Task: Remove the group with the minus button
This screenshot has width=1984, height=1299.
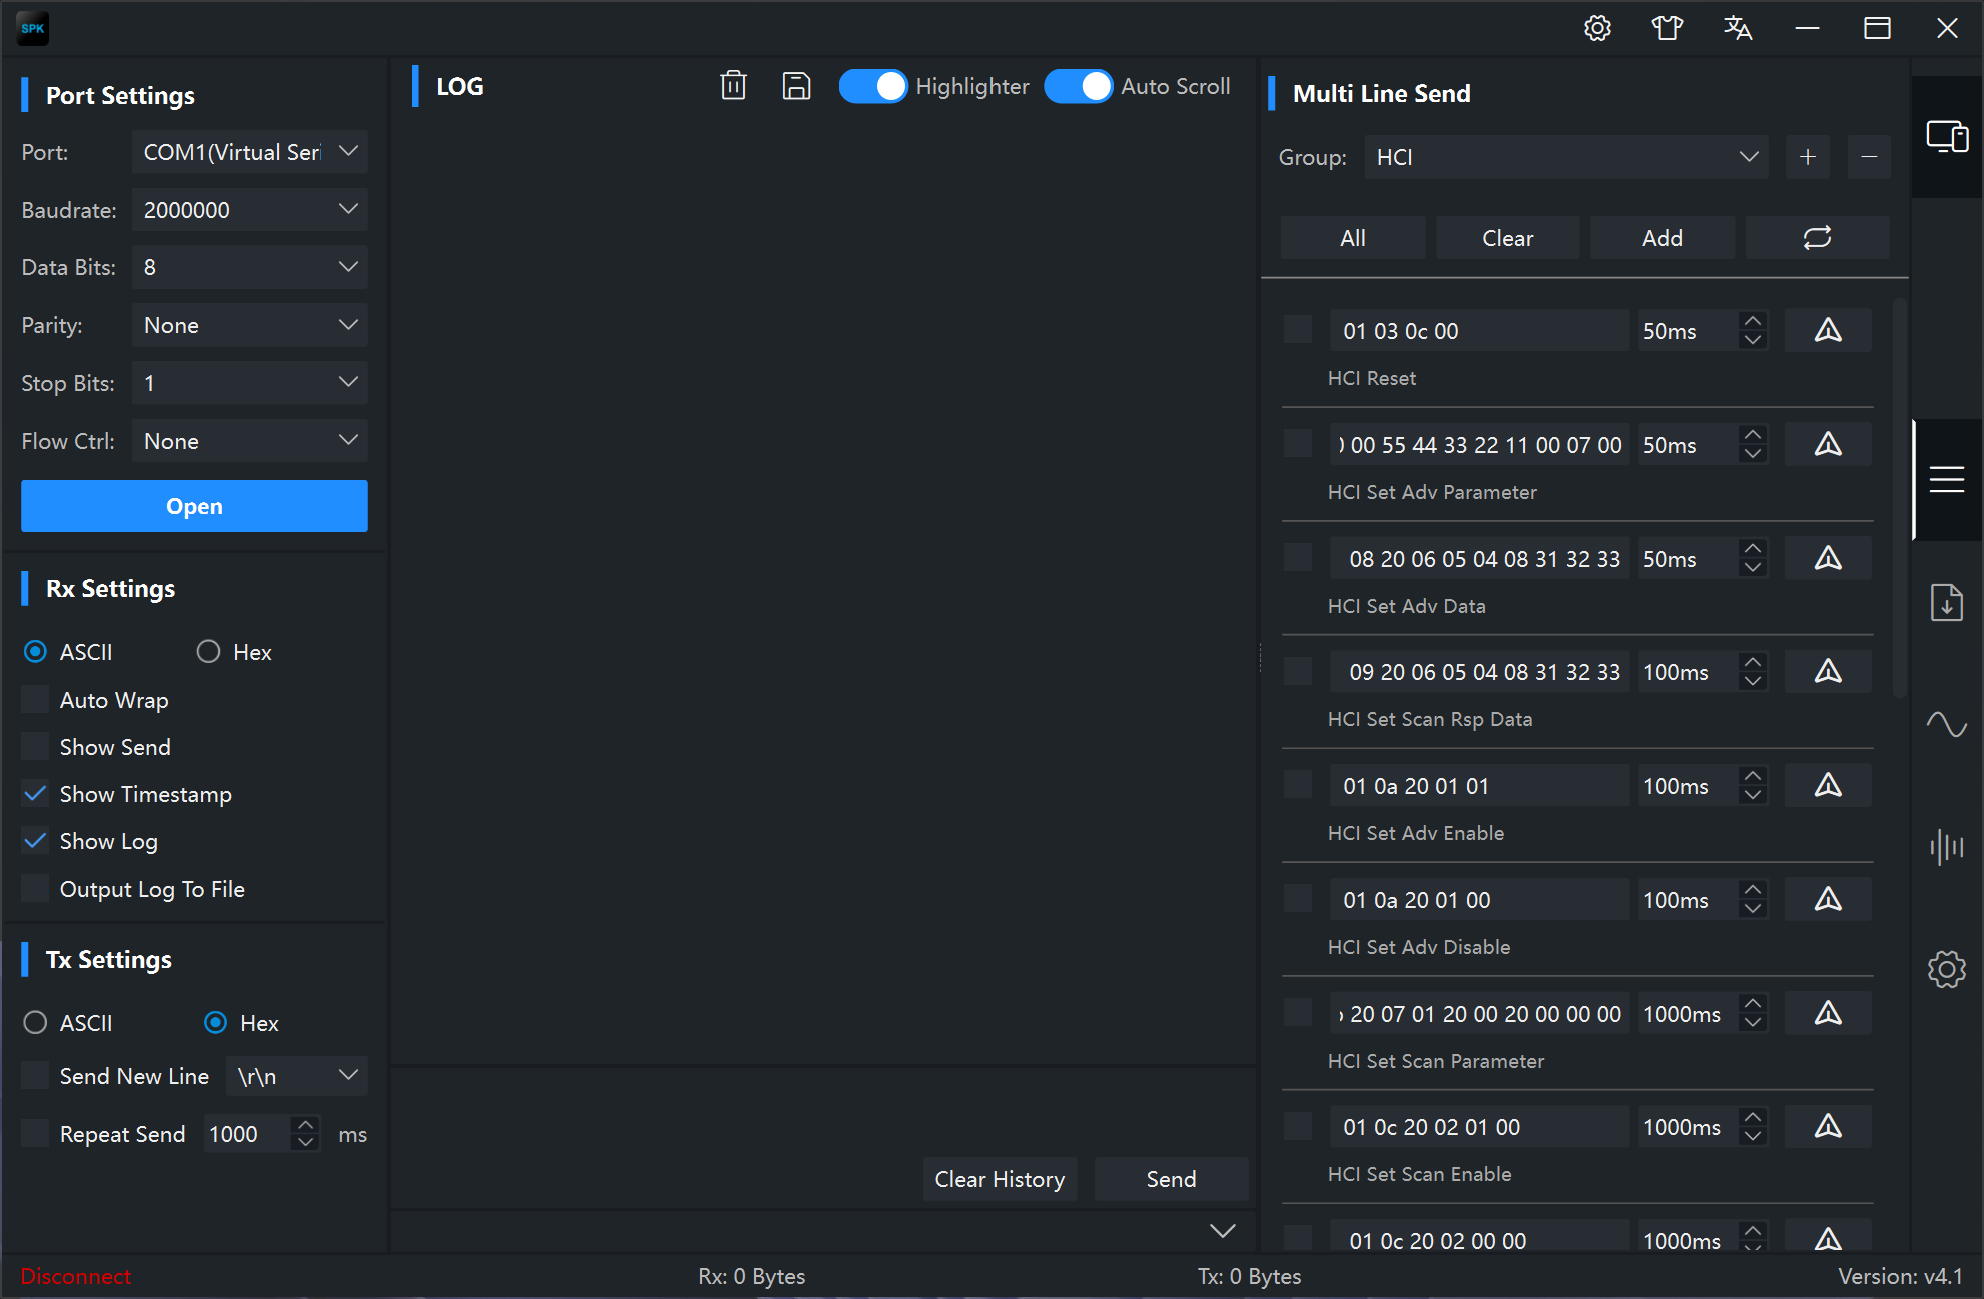Action: coord(1869,157)
